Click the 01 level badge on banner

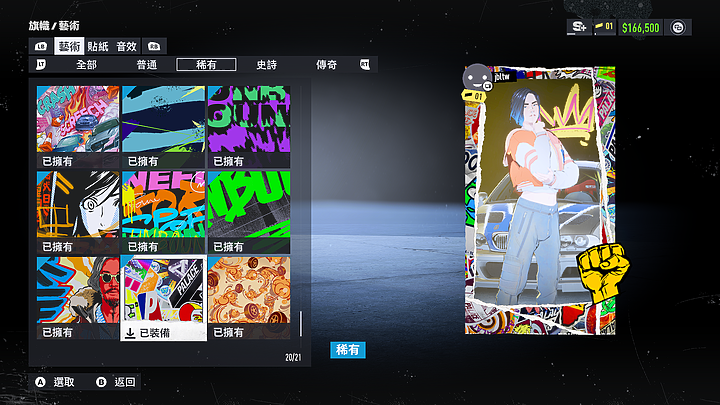473,96
